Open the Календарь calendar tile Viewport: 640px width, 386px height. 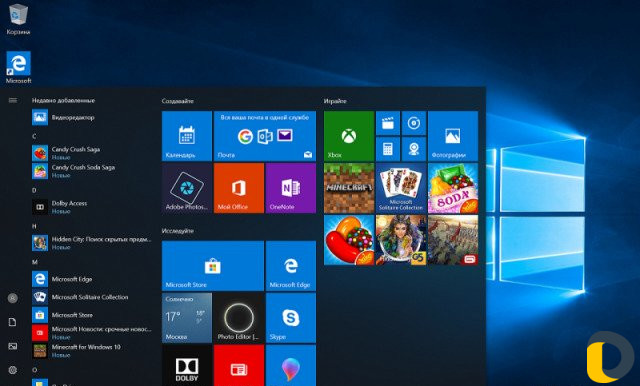click(x=187, y=136)
